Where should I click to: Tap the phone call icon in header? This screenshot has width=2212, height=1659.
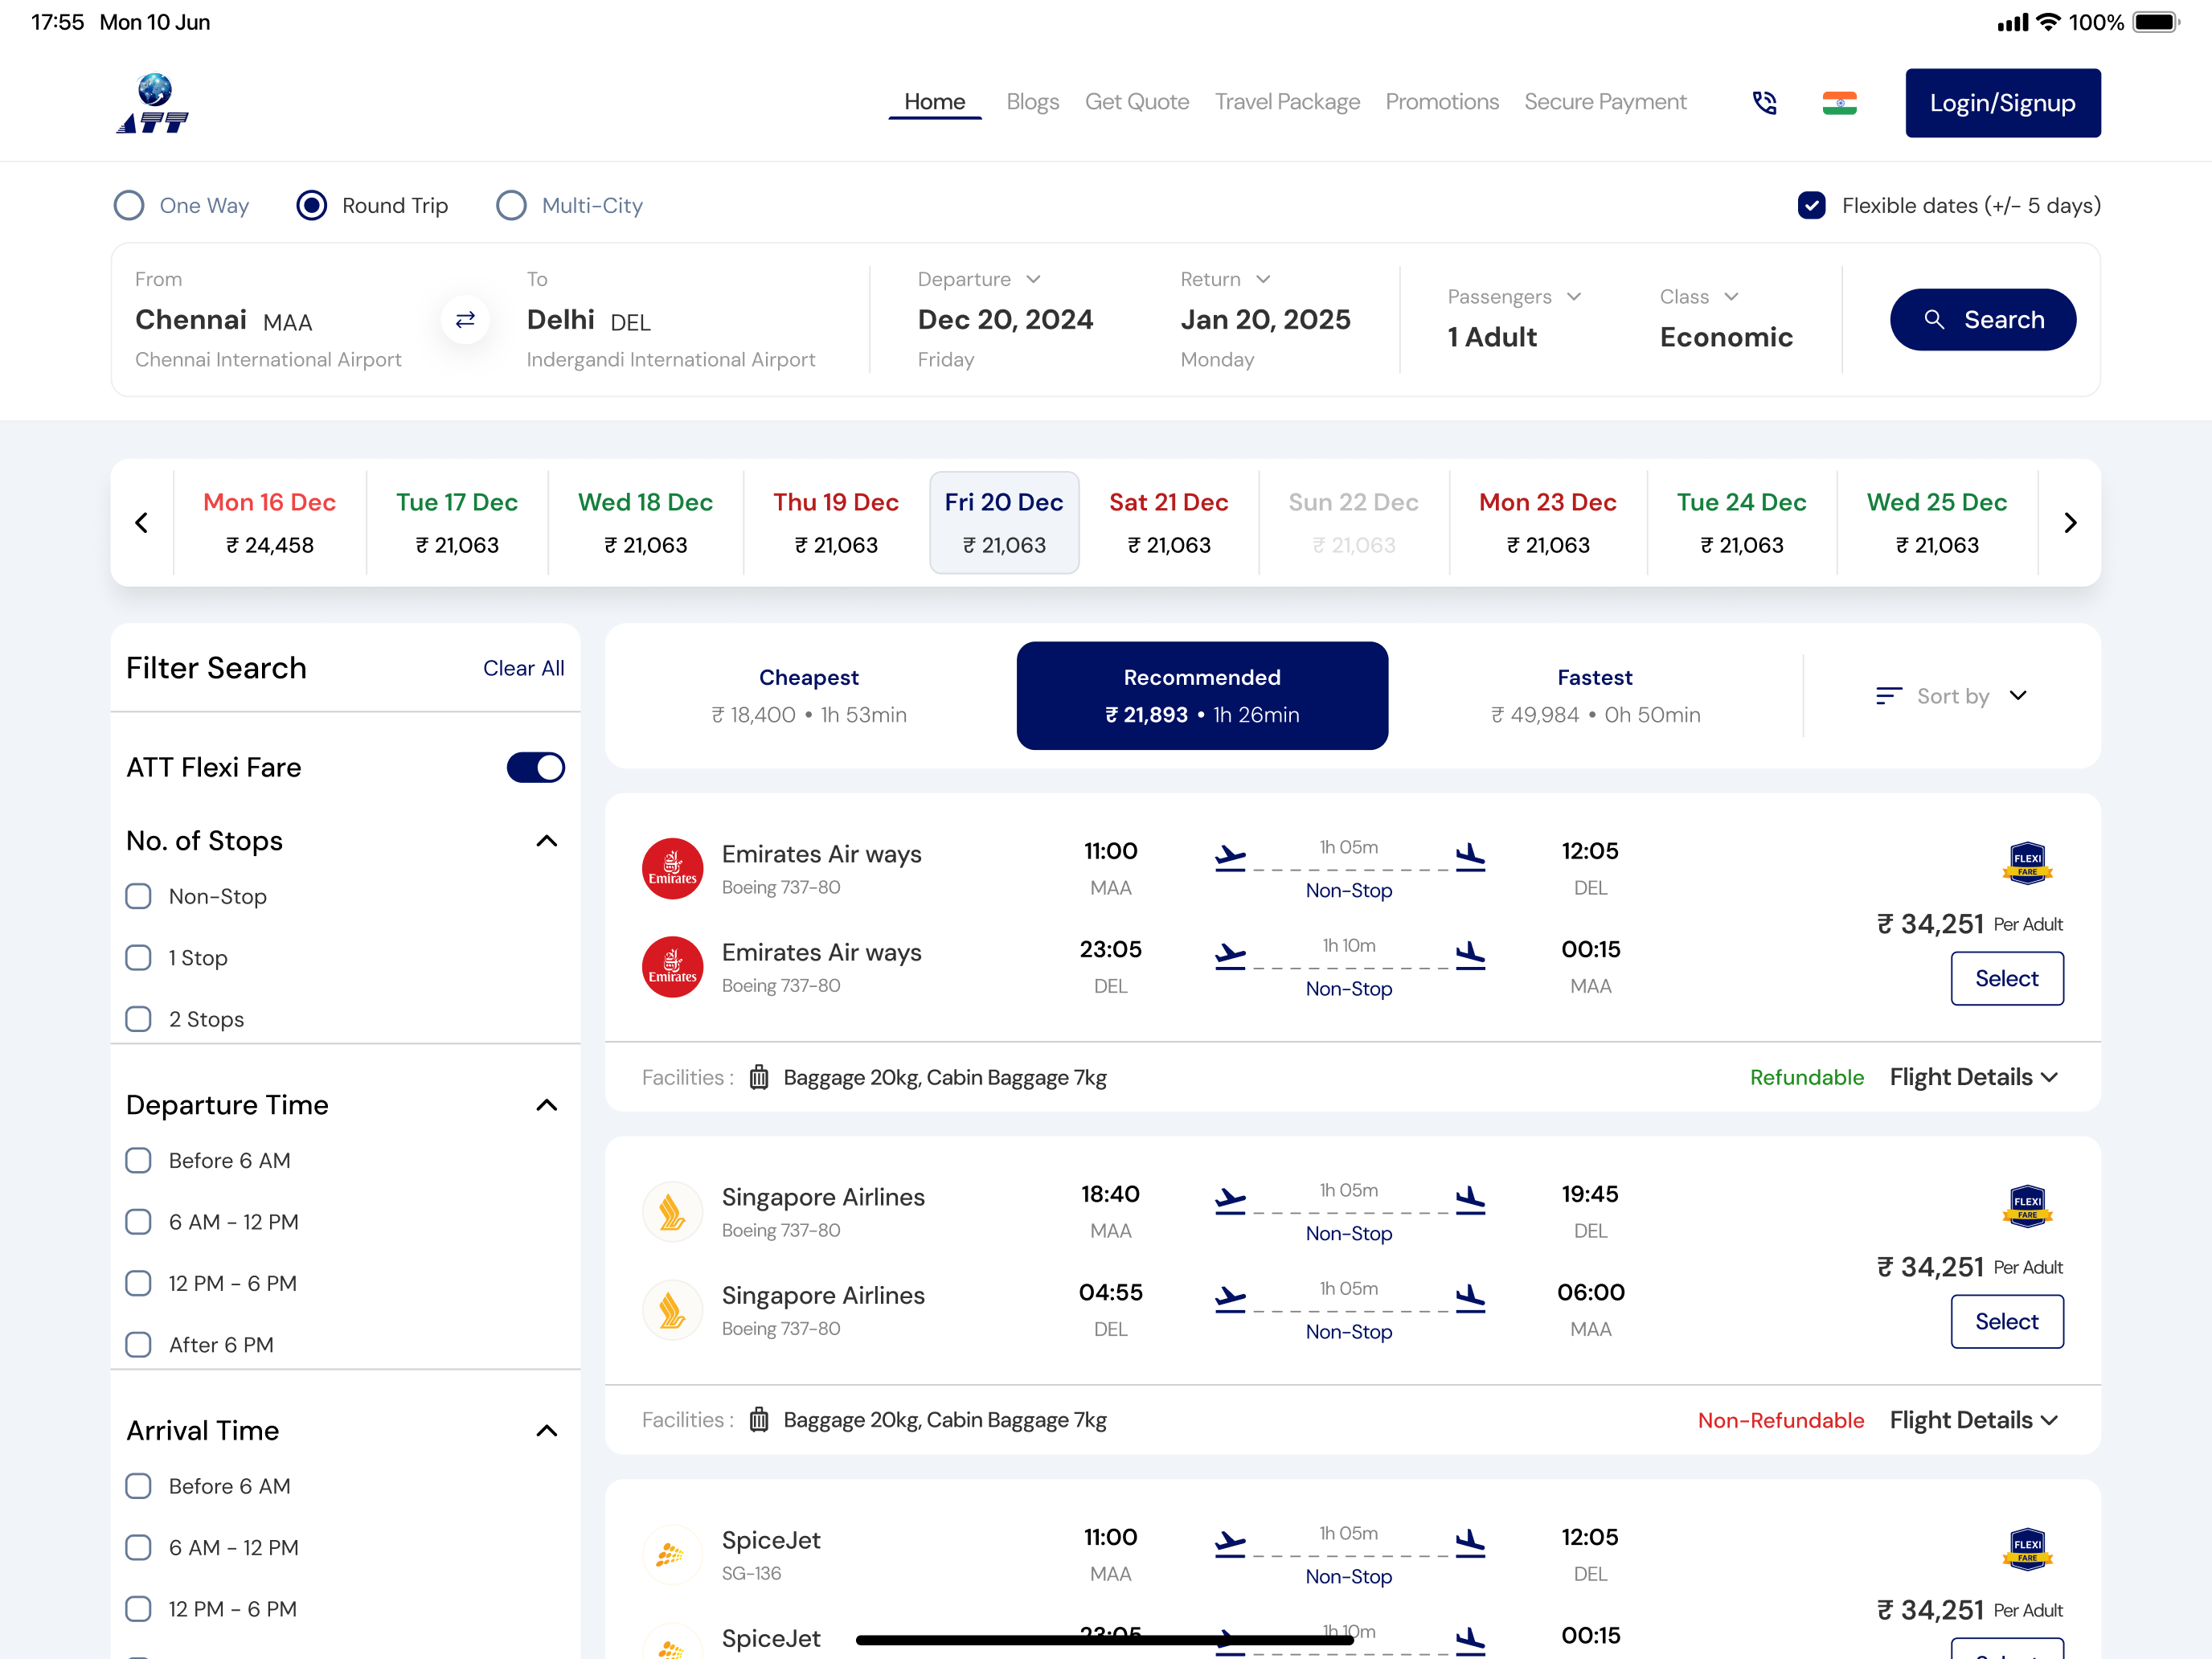pos(1765,103)
